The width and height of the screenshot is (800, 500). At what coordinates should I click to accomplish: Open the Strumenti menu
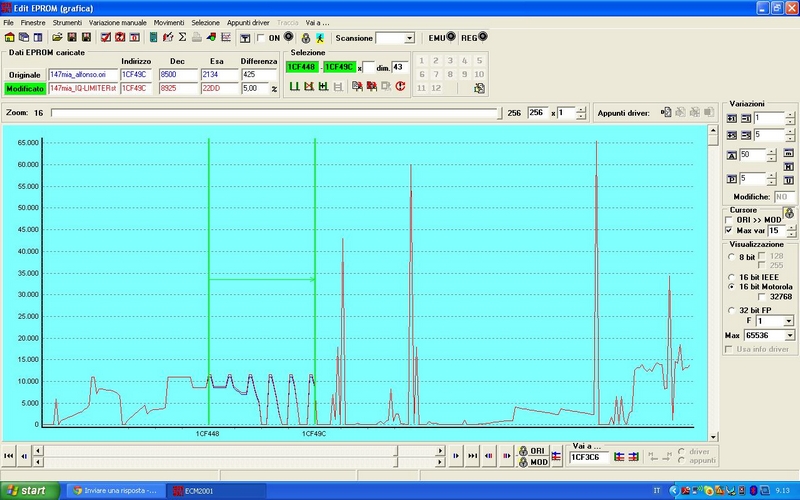tap(67, 21)
